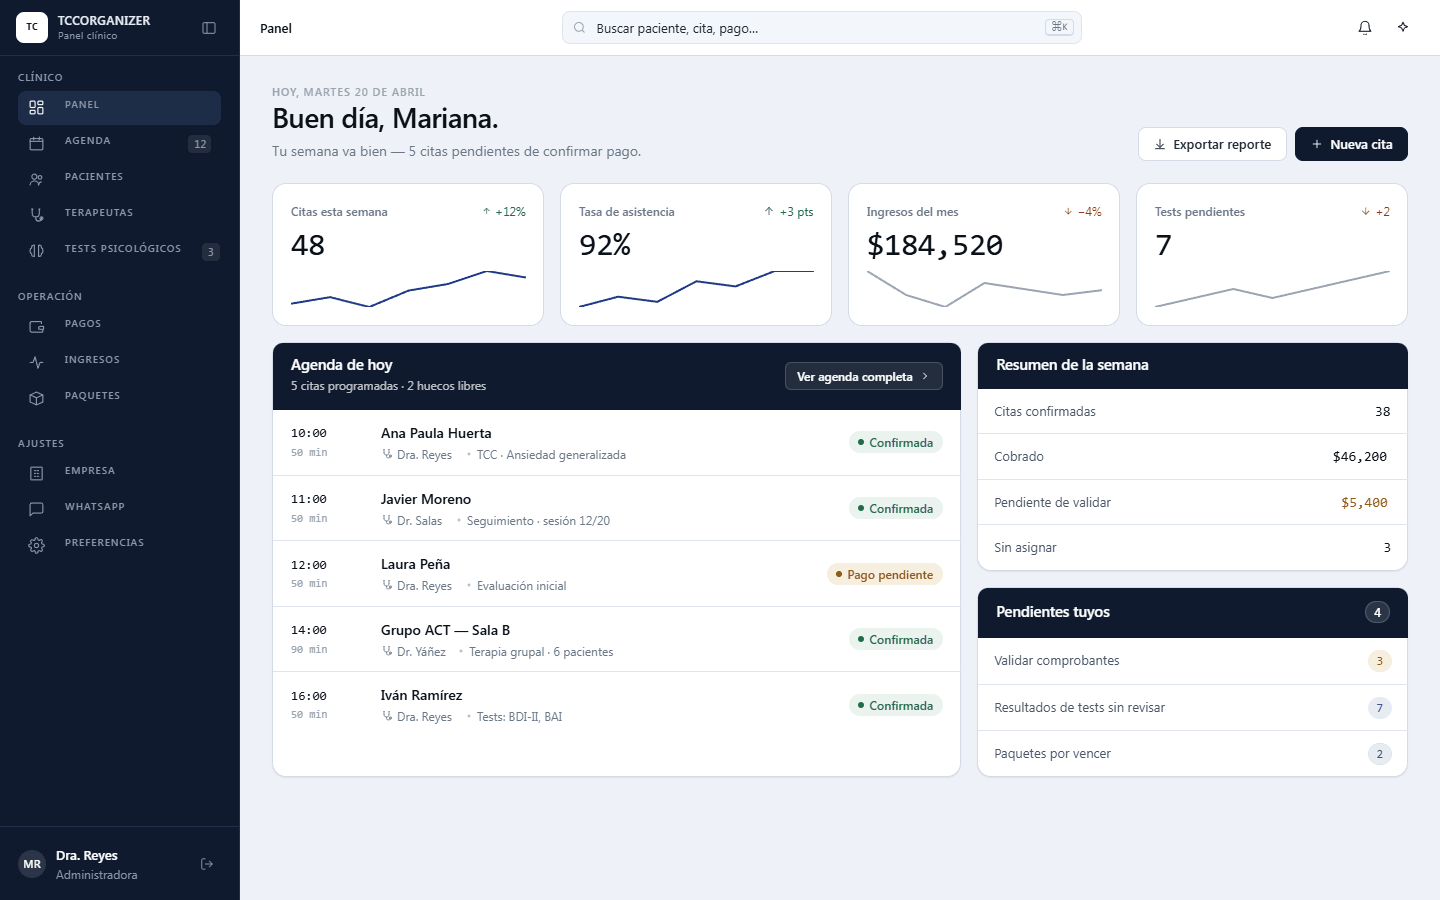Click the Agenda calendar icon

37,143
